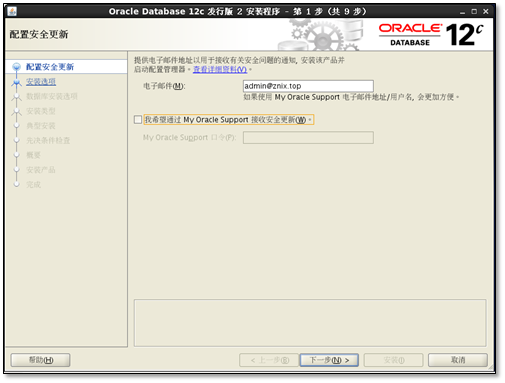
Task: Click step bullet icon beside 安装选项
Action: [16, 82]
